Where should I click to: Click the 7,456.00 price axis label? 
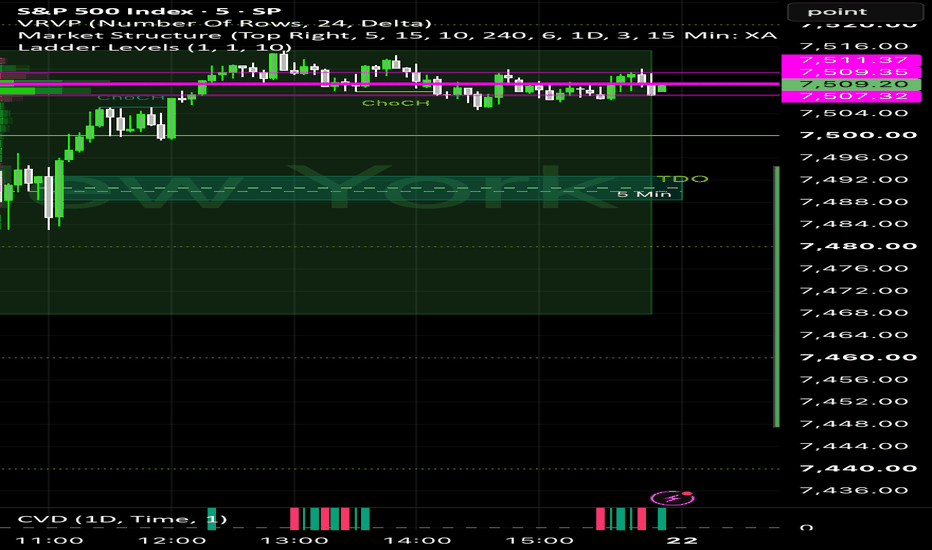[x=854, y=380]
